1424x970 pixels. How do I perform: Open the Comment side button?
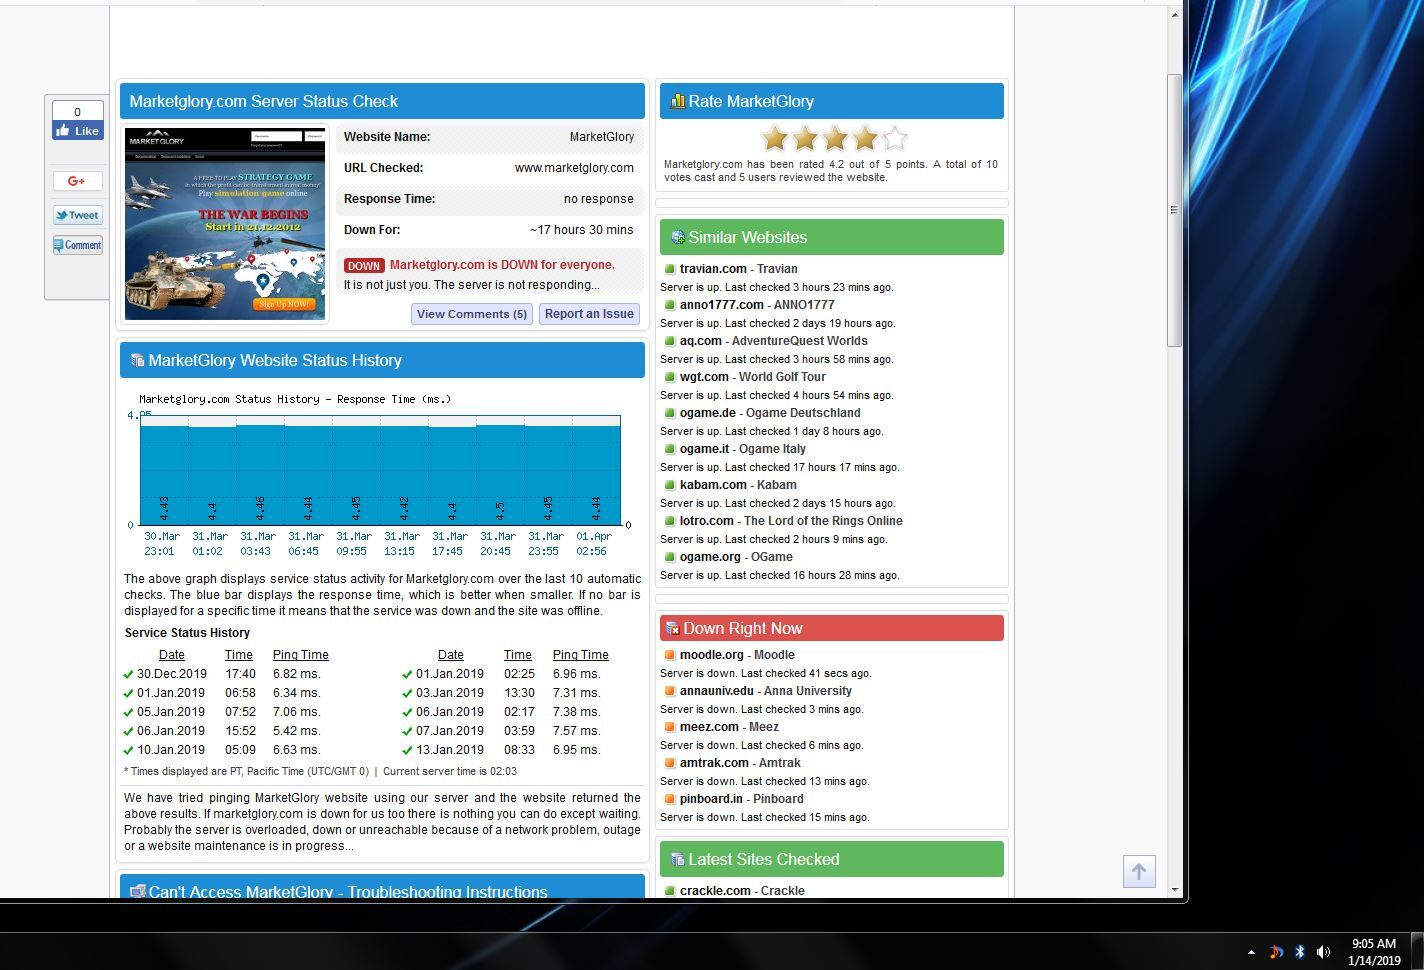click(x=78, y=245)
